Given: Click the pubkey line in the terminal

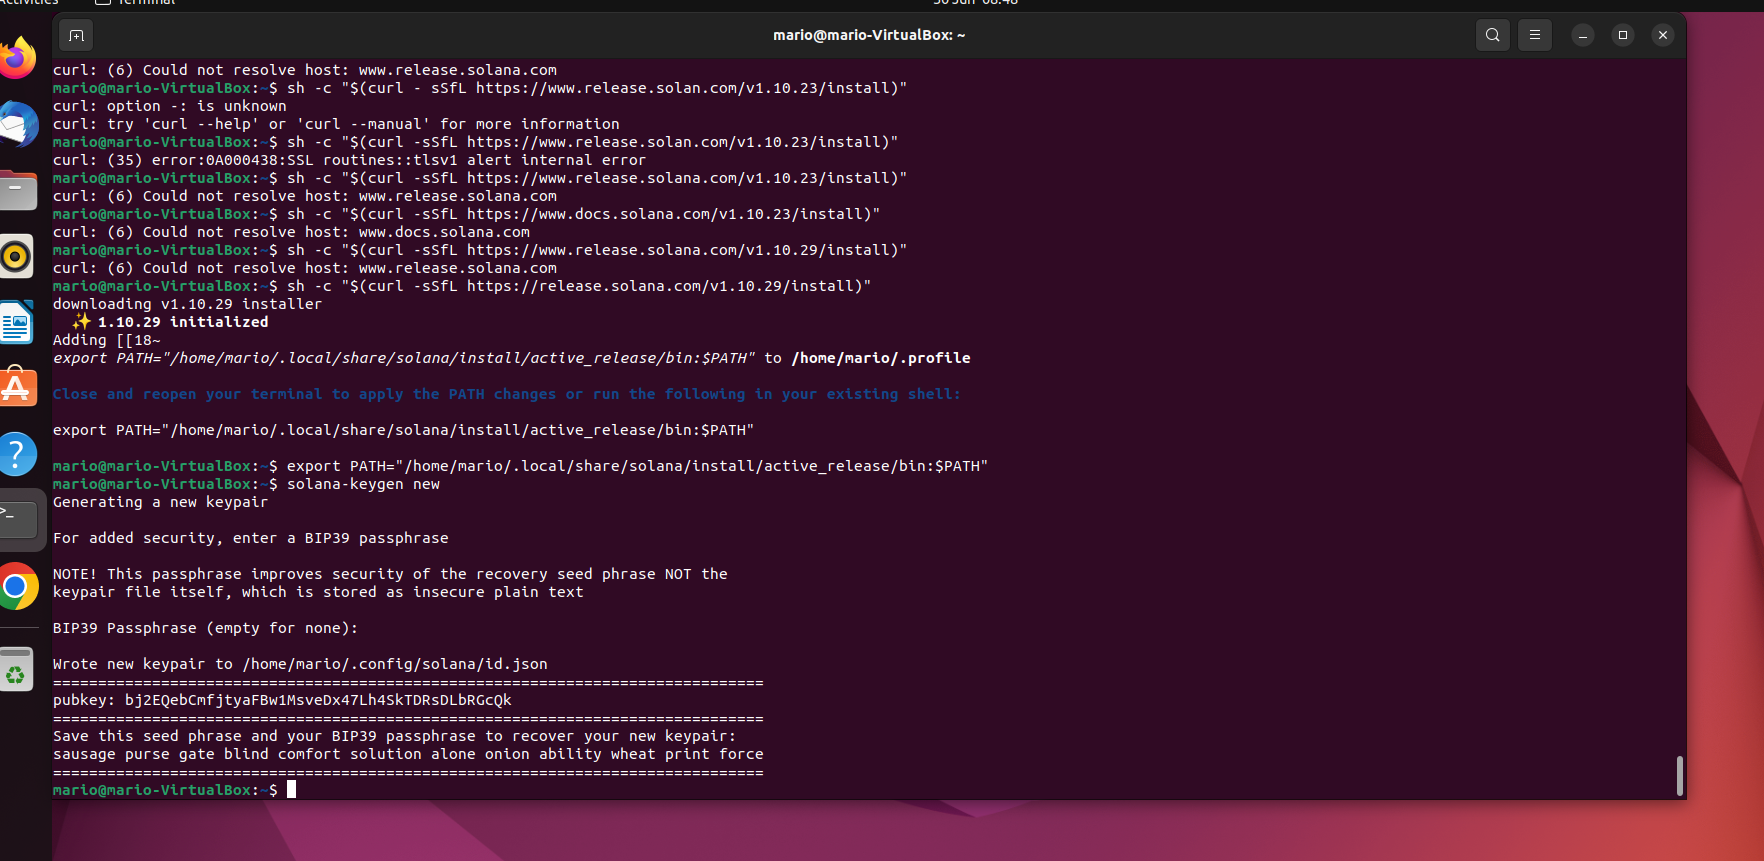Looking at the screenshot, I should pyautogui.click(x=282, y=700).
